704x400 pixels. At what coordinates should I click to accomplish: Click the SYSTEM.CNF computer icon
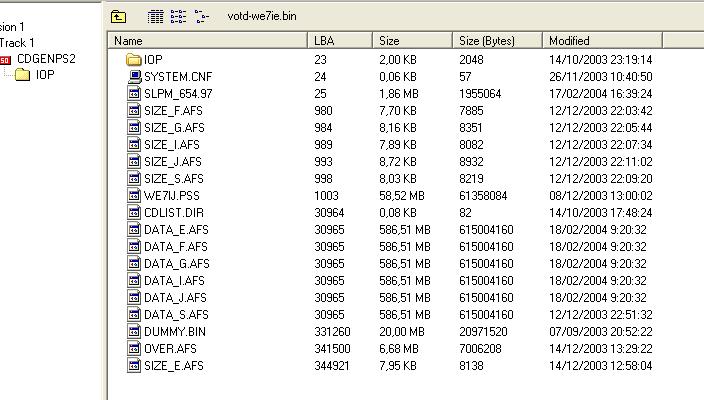(x=134, y=76)
